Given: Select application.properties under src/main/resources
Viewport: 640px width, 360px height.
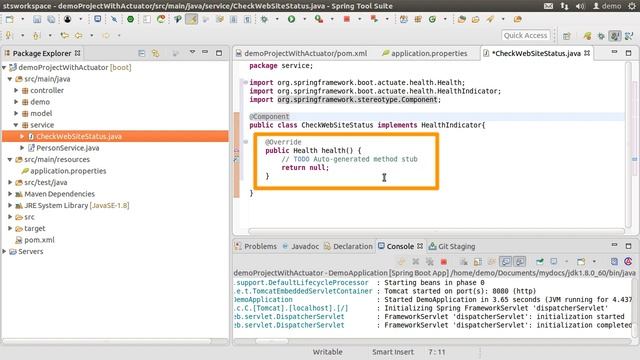Looking at the screenshot, I should 68,171.
